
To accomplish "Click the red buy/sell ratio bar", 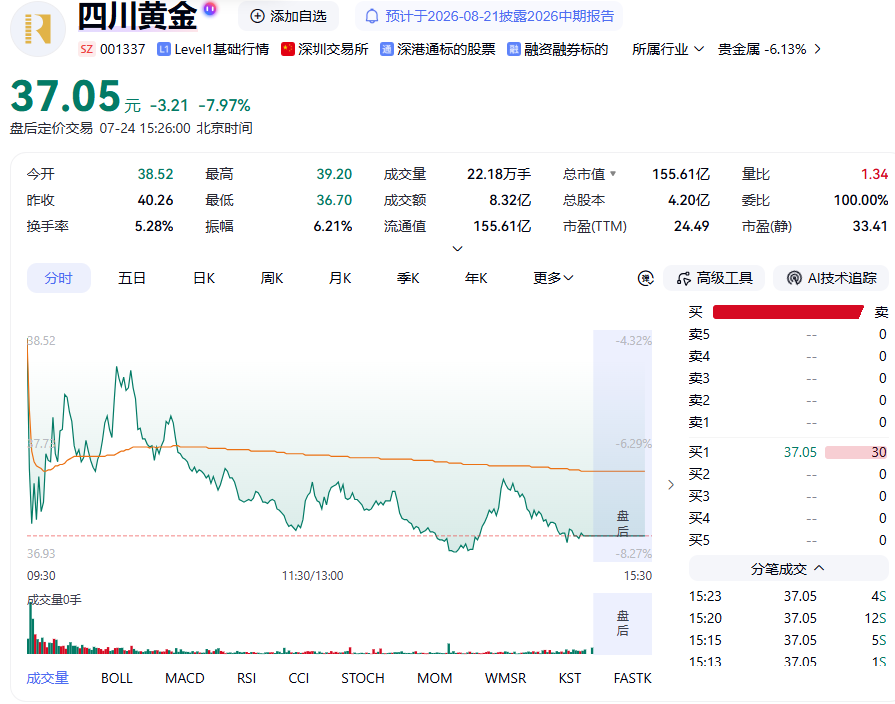I will coord(788,312).
